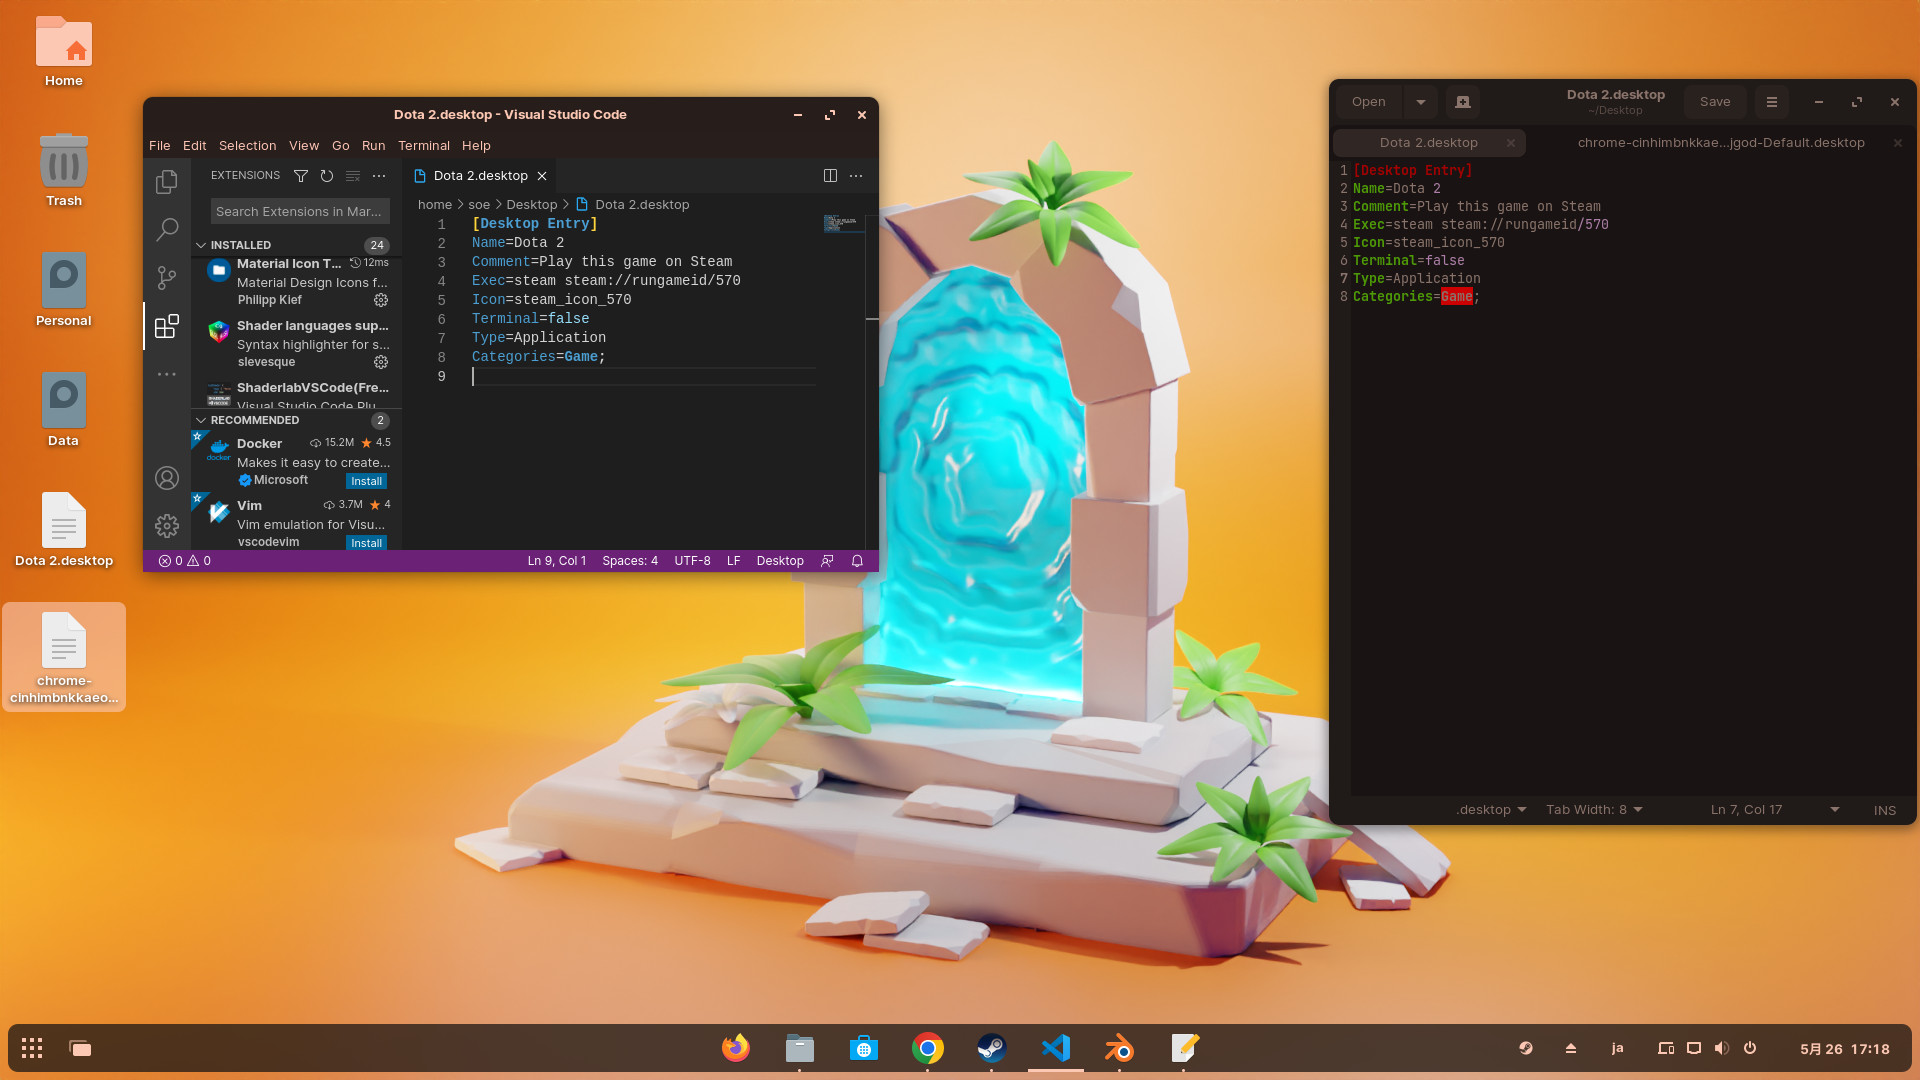1920x1080 pixels.
Task: Focus Search Extensions in Marketplace field
Action: tap(300, 211)
